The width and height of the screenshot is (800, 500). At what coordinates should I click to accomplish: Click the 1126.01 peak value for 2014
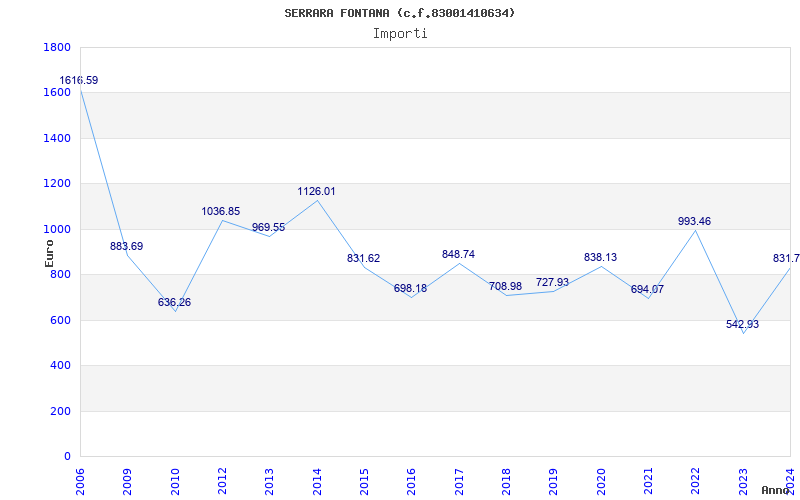tap(316, 191)
